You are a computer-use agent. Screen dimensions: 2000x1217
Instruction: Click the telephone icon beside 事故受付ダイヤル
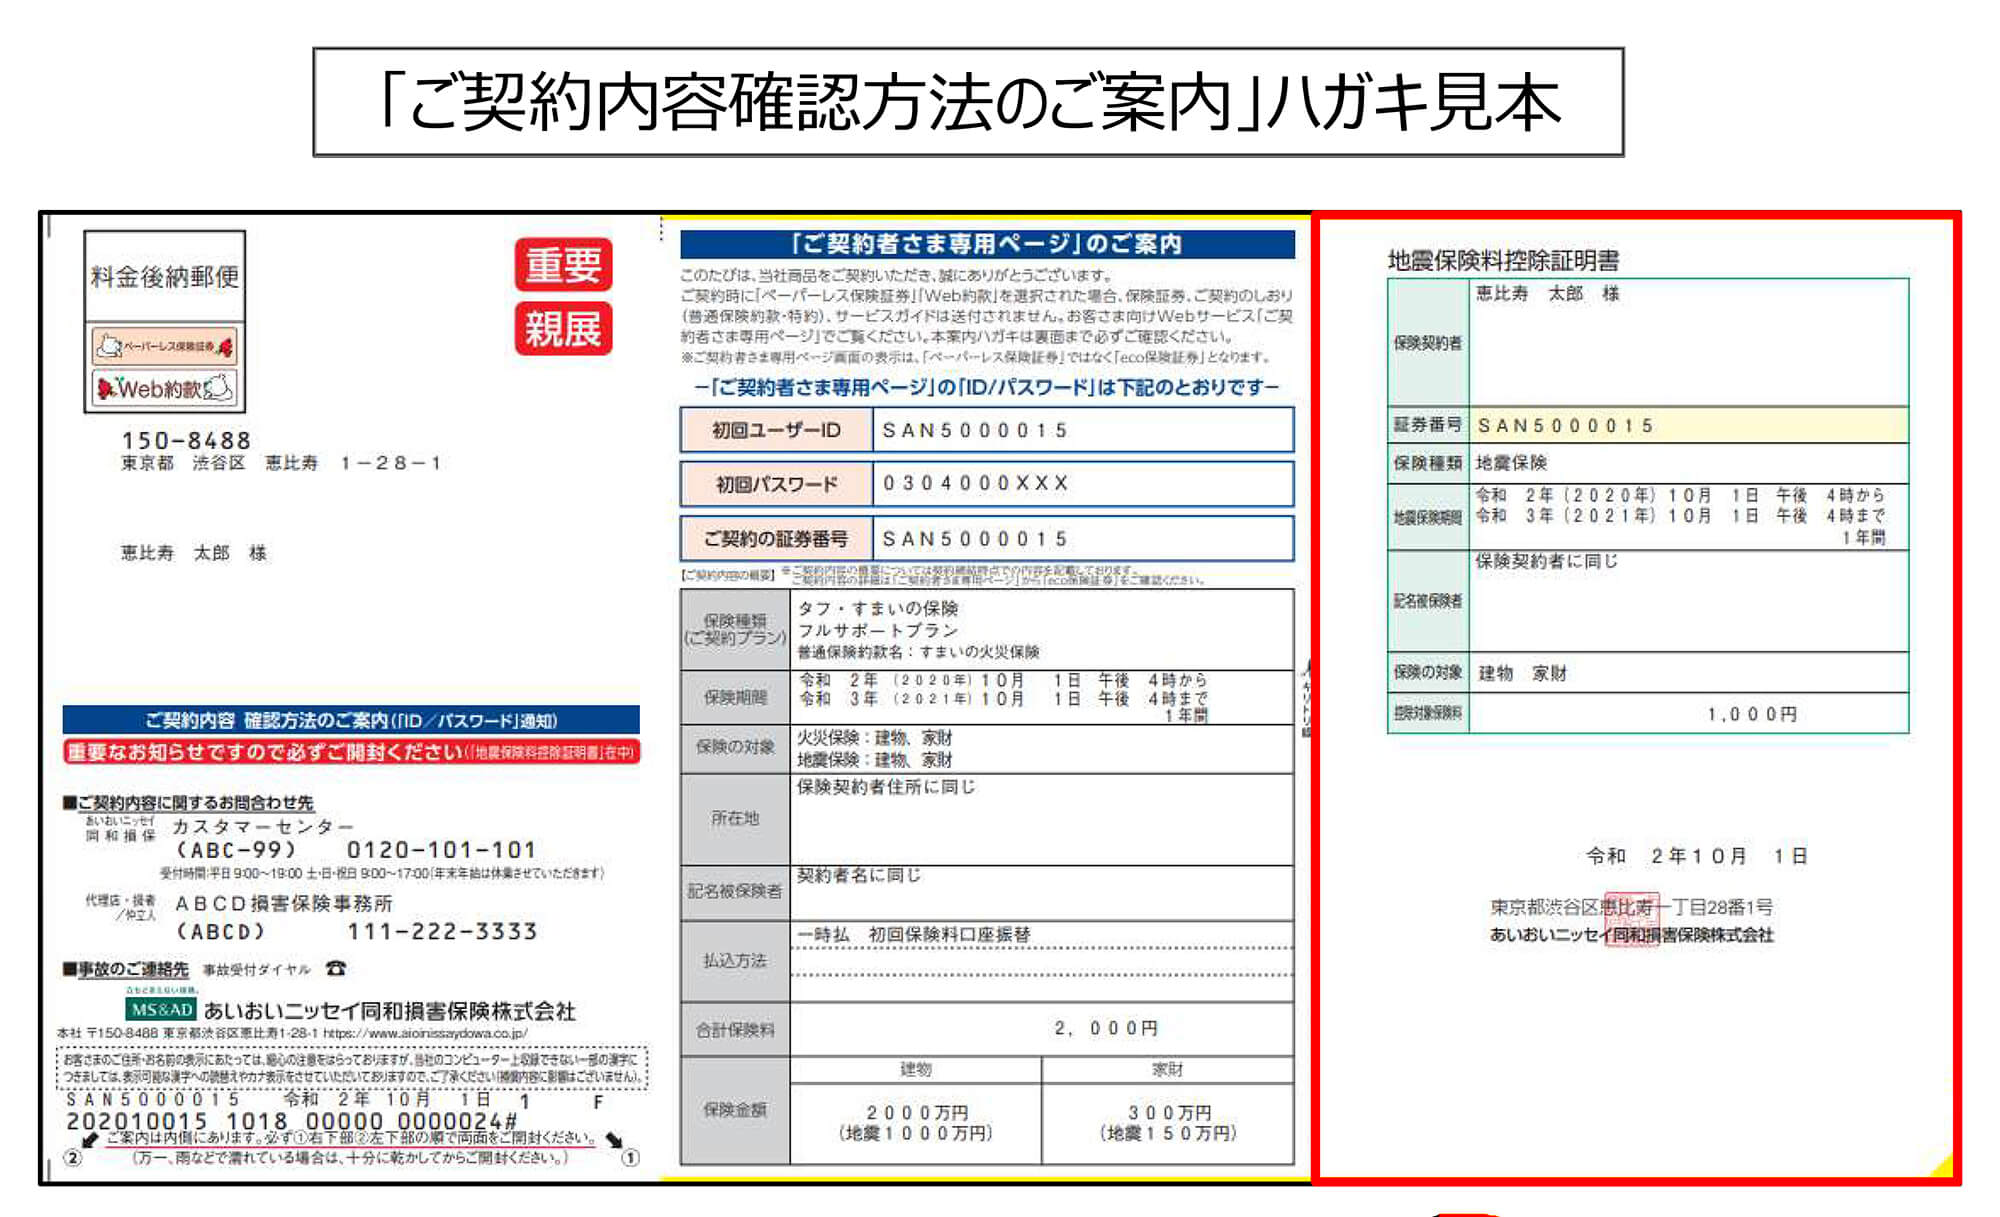pos(336,968)
